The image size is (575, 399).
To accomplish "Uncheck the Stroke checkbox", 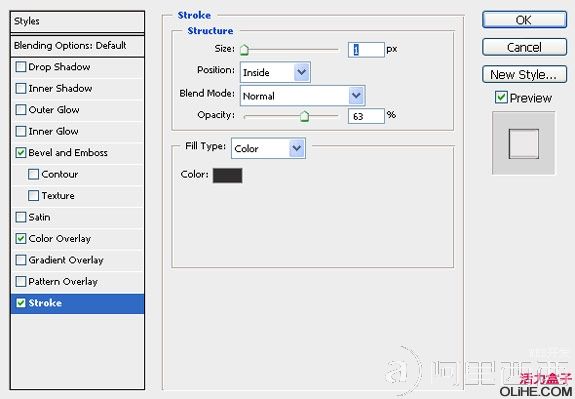I will tap(21, 303).
